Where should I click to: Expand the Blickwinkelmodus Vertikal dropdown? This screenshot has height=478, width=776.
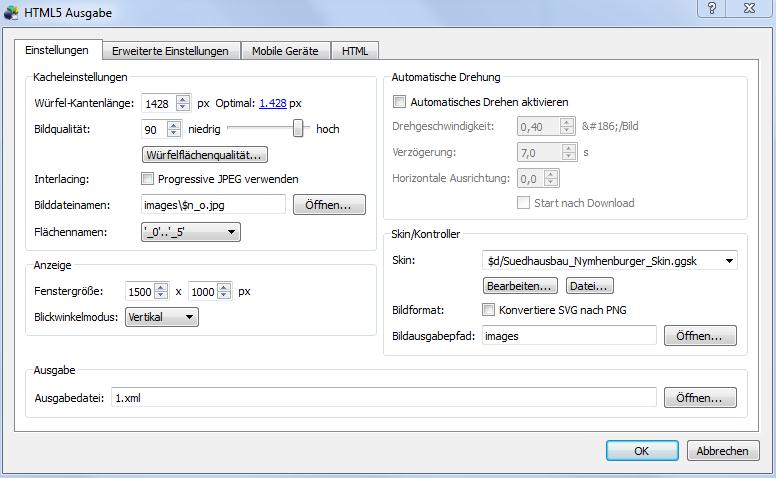coord(161,317)
